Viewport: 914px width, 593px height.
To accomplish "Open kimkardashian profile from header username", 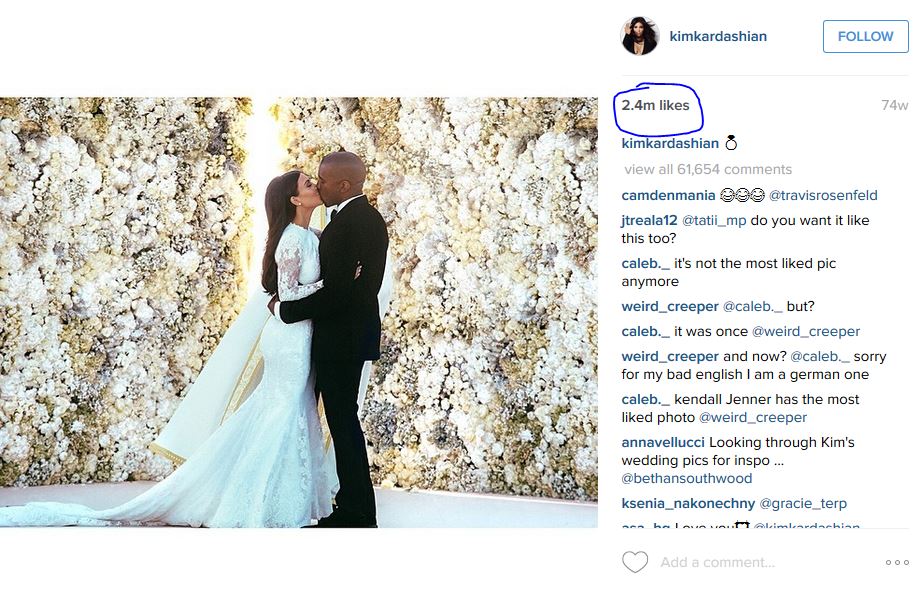I will click(718, 36).
